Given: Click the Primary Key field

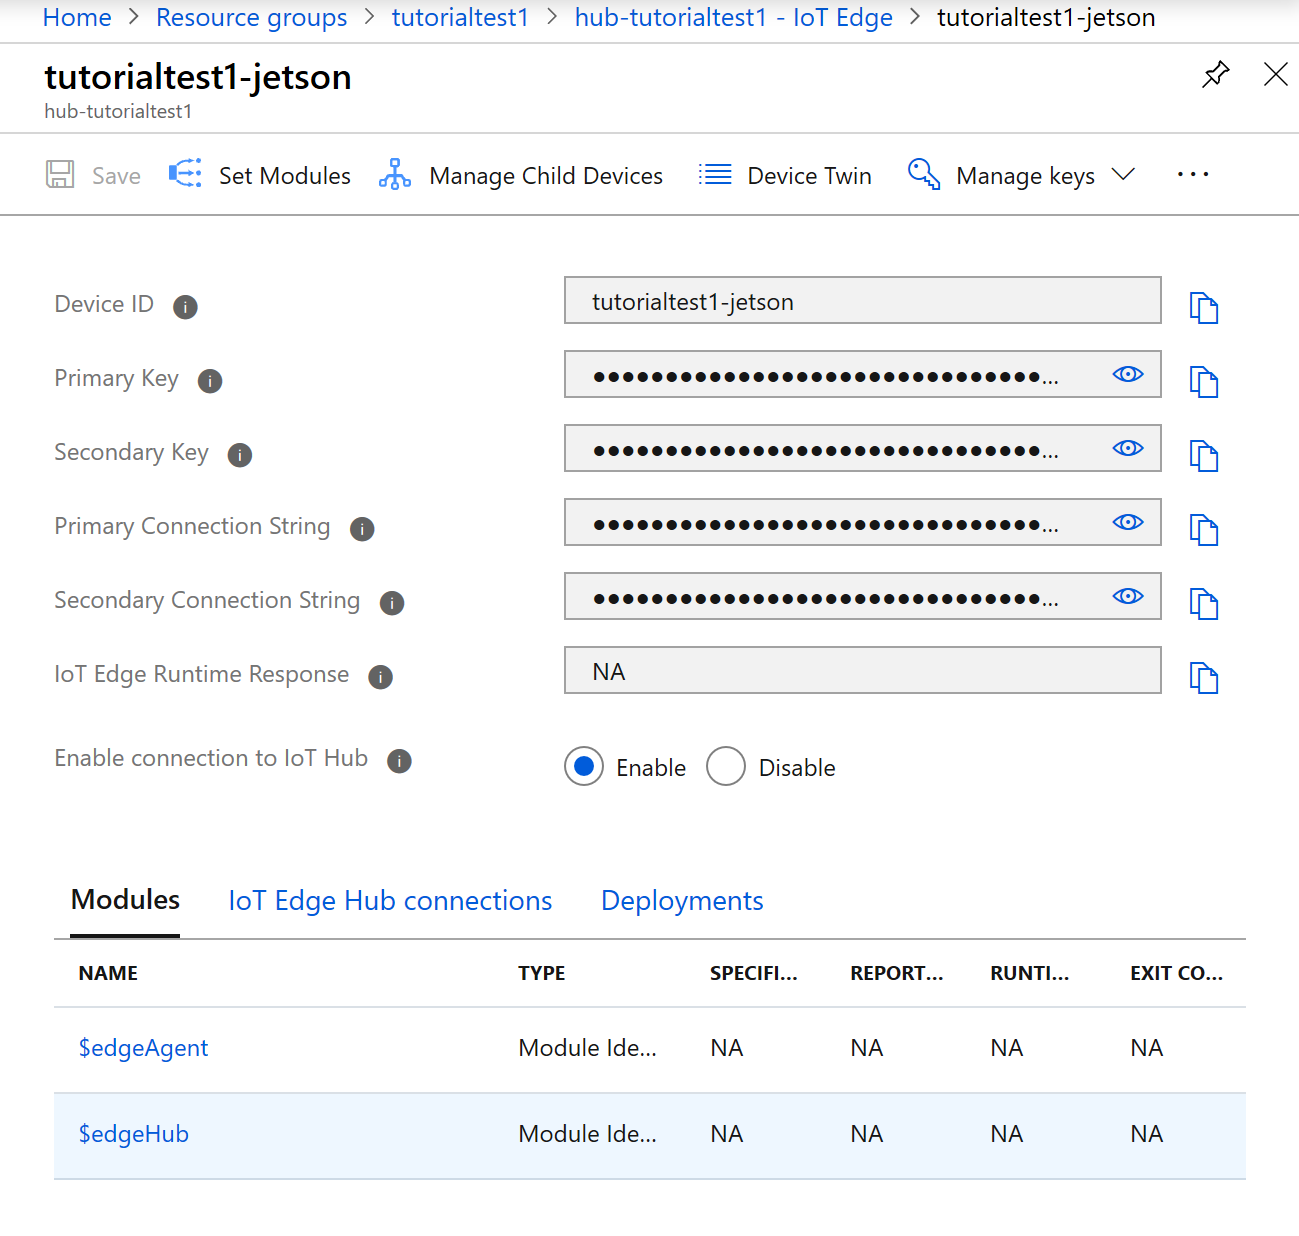Looking at the screenshot, I should [863, 374].
